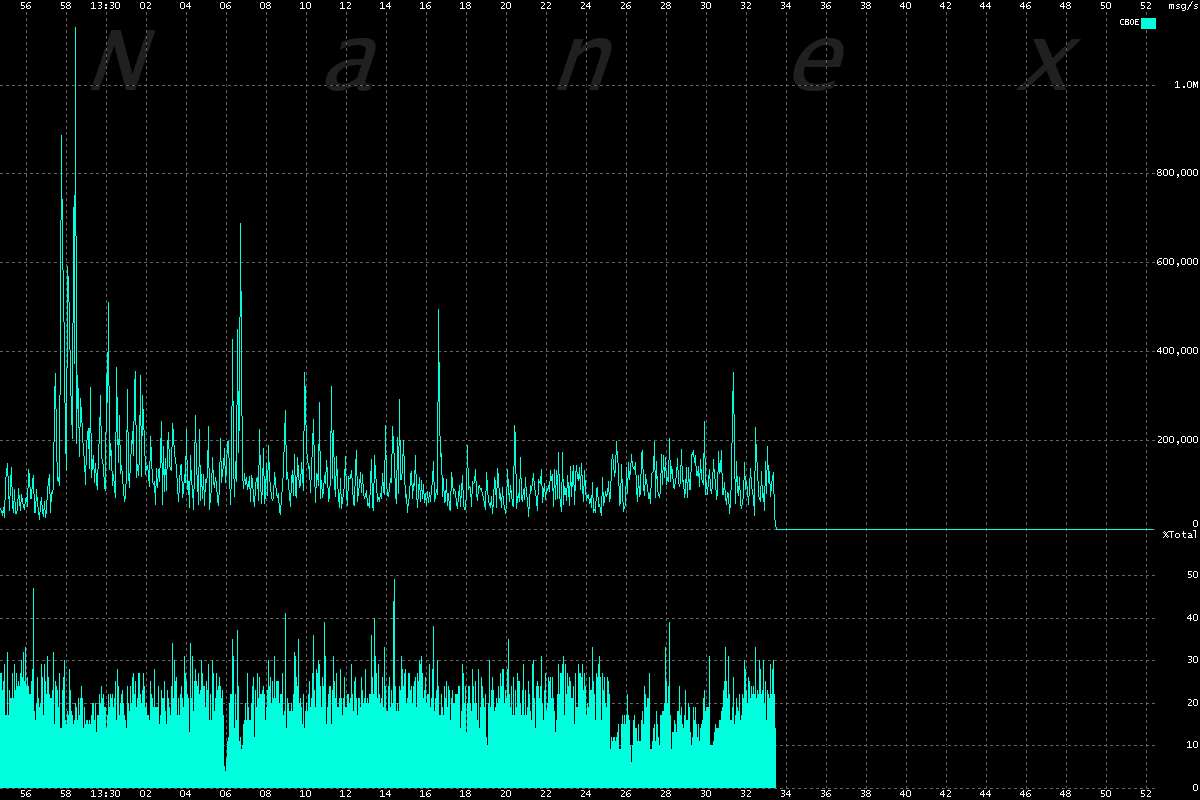Select the 36 label on the bottom time axis
1200x800 pixels.
click(x=826, y=794)
